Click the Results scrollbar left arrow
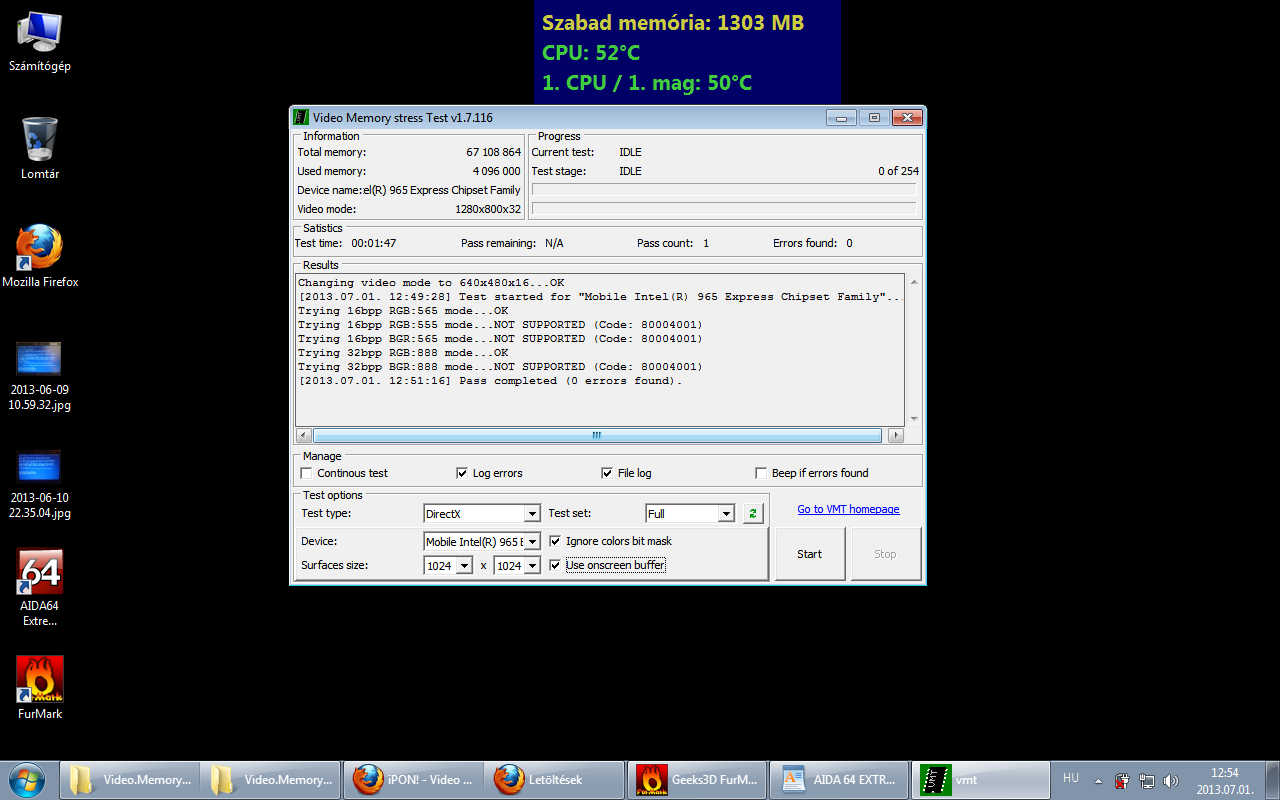This screenshot has width=1280, height=800. point(304,435)
